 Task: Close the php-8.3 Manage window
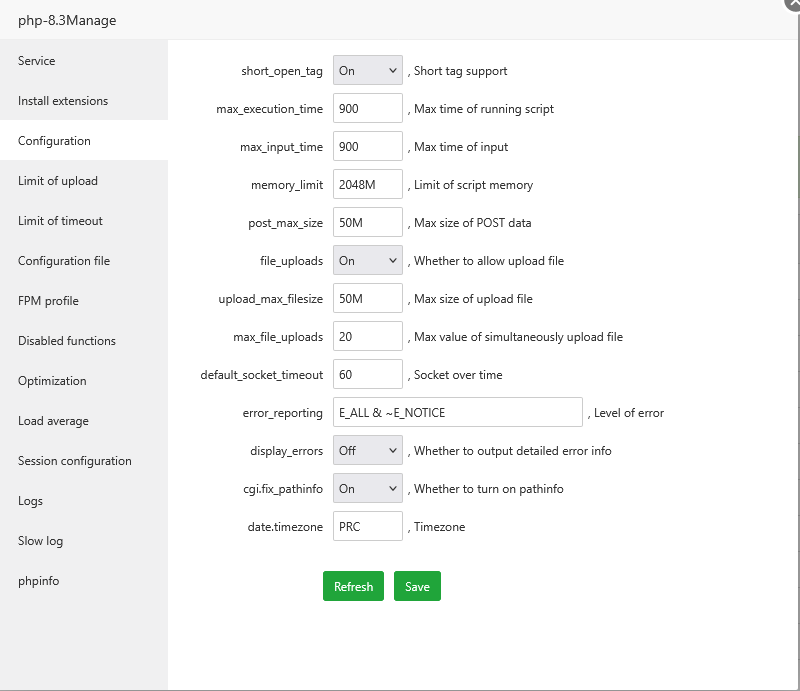pyautogui.click(x=790, y=8)
